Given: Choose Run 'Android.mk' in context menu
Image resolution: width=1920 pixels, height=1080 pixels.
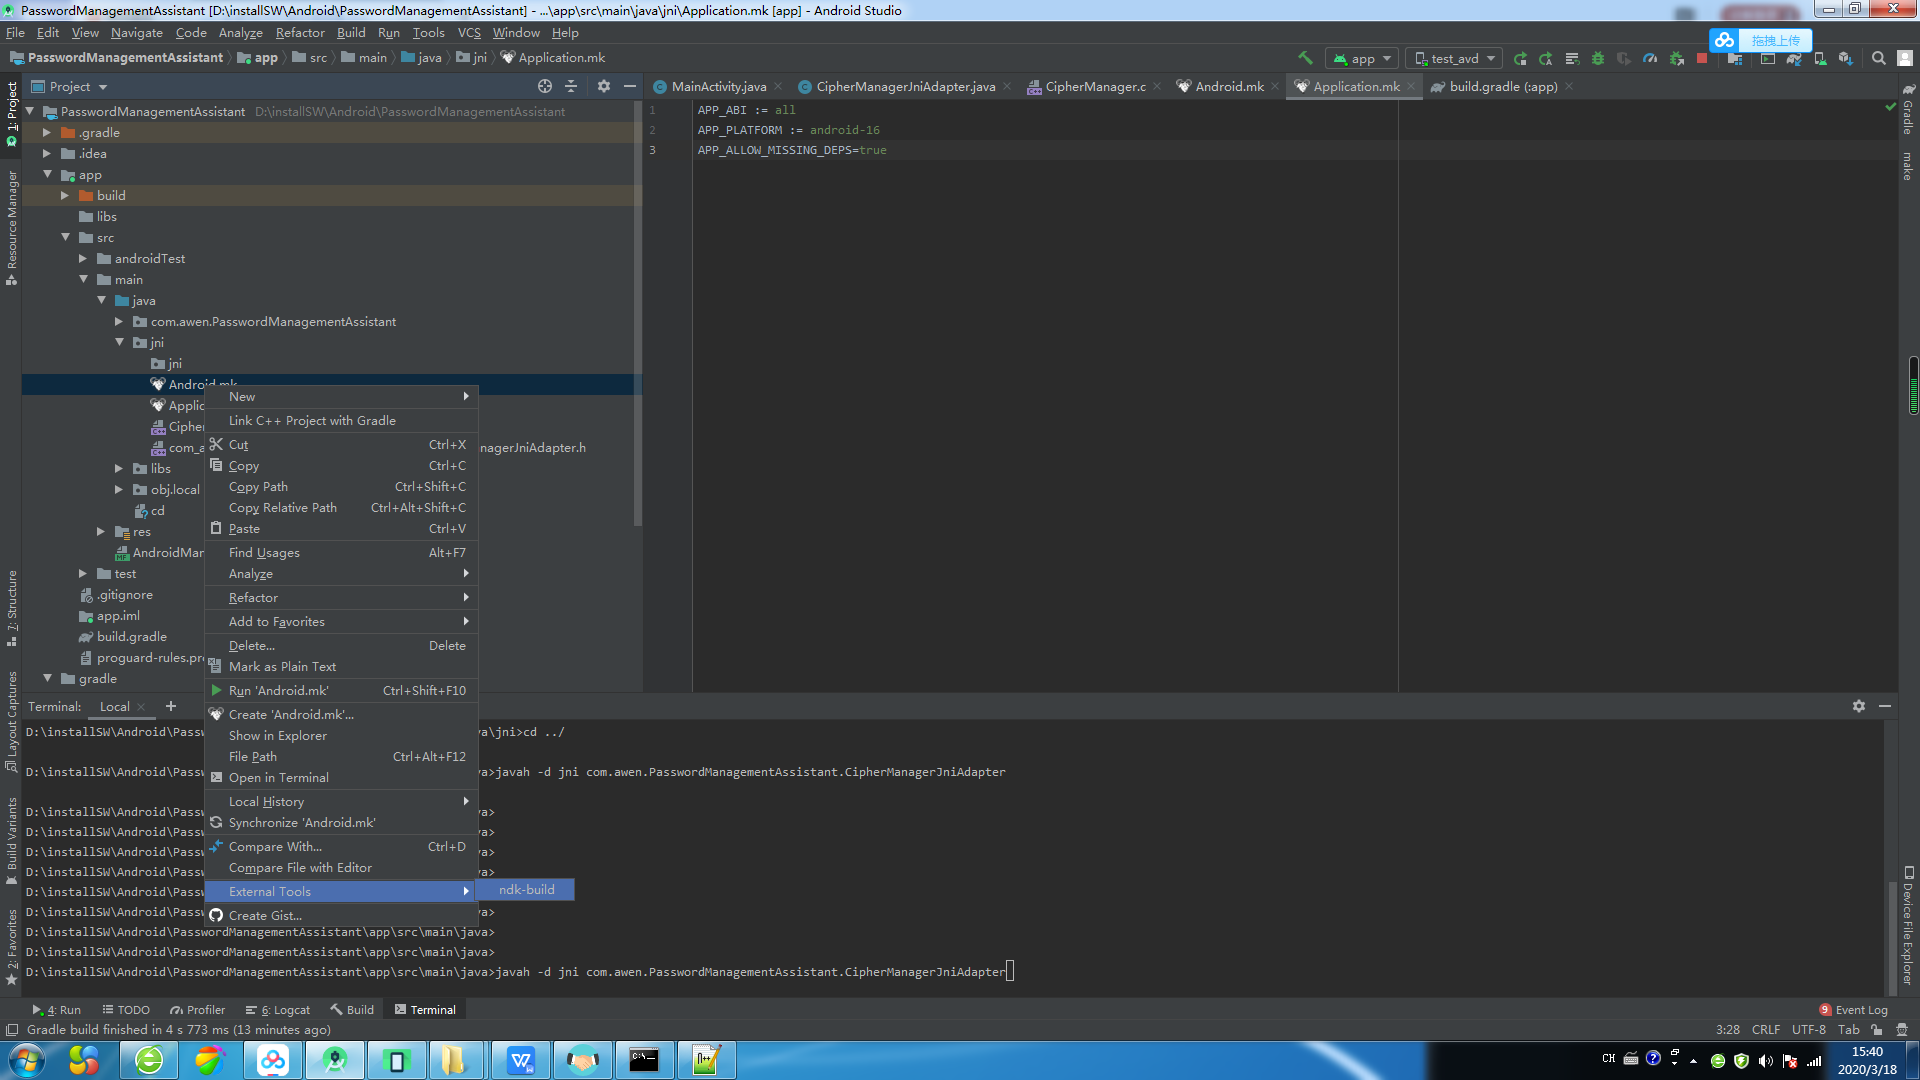Looking at the screenshot, I should point(340,690).
